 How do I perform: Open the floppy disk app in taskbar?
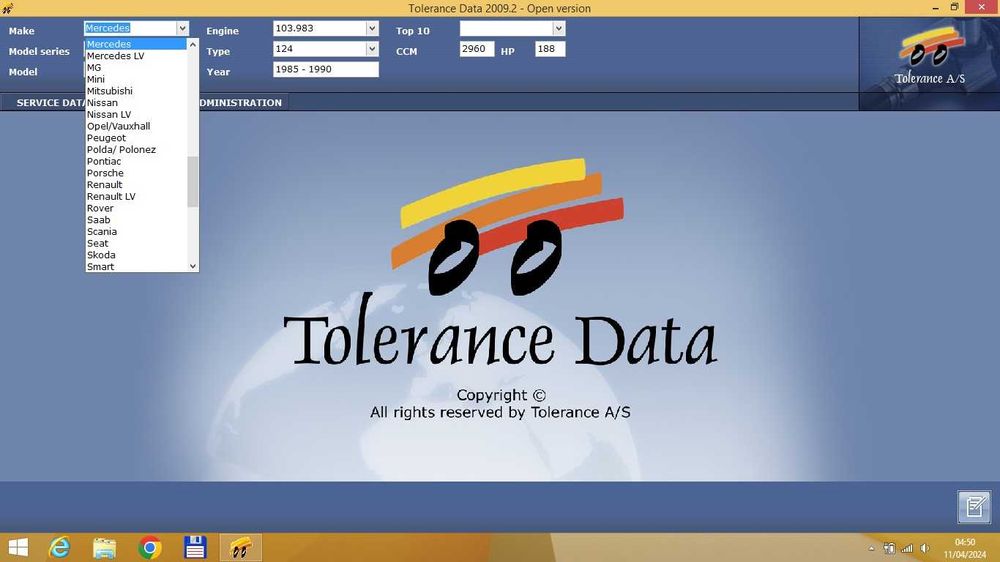[195, 547]
